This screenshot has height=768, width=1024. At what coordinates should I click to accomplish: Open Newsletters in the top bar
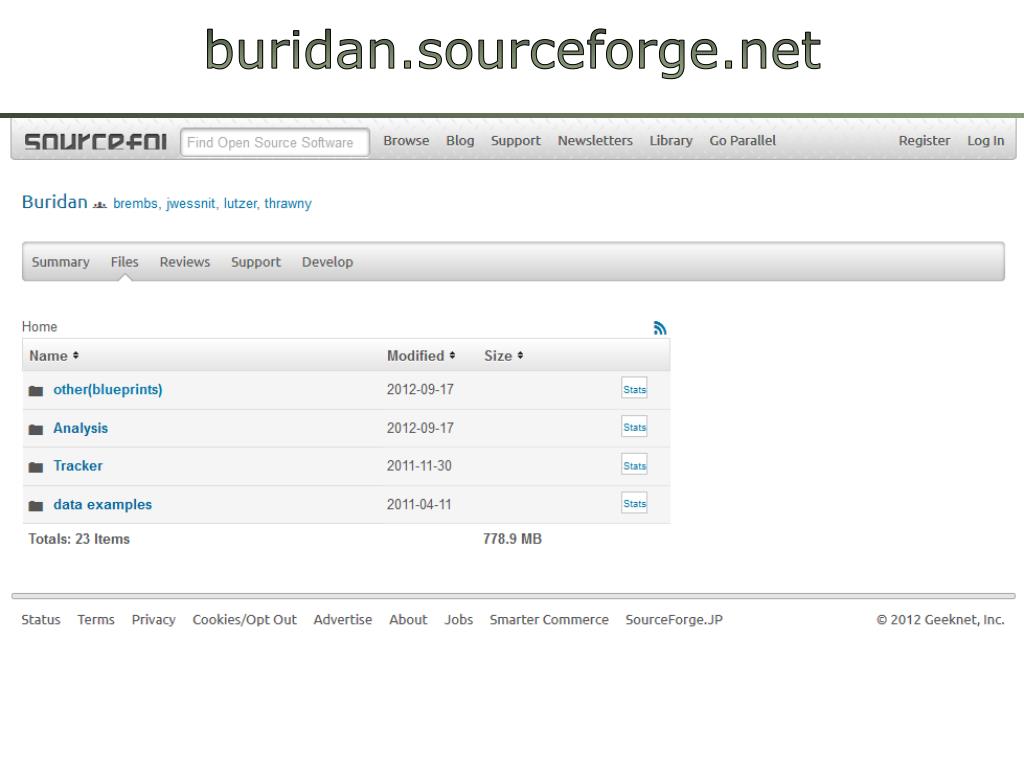(595, 140)
